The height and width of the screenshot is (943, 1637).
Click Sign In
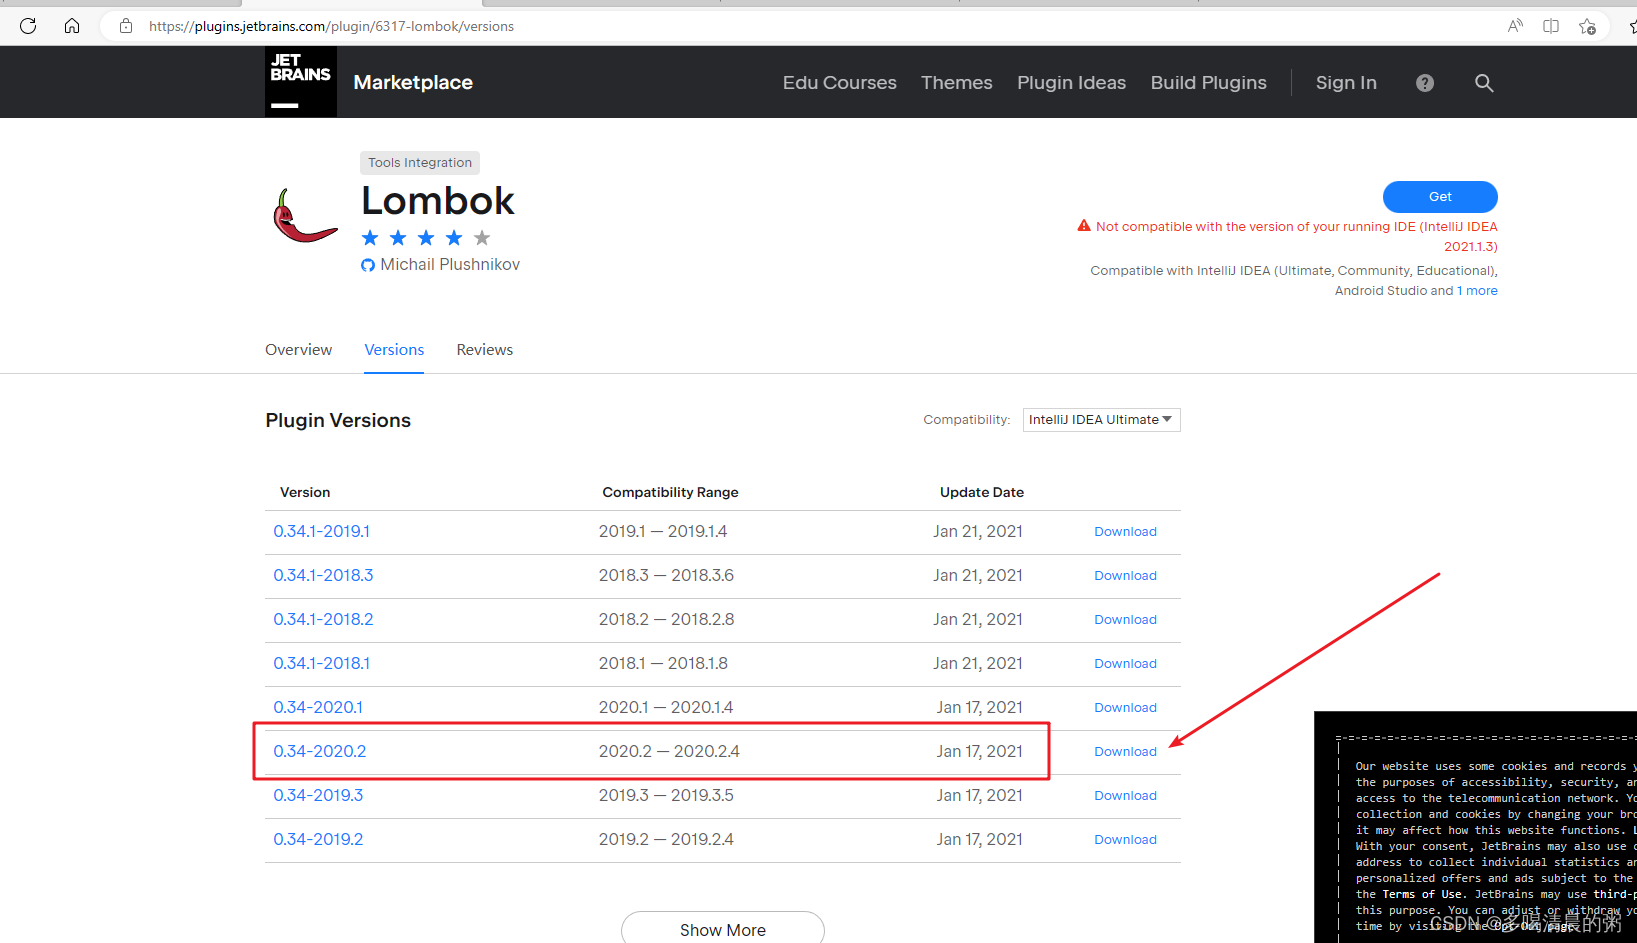click(1346, 83)
